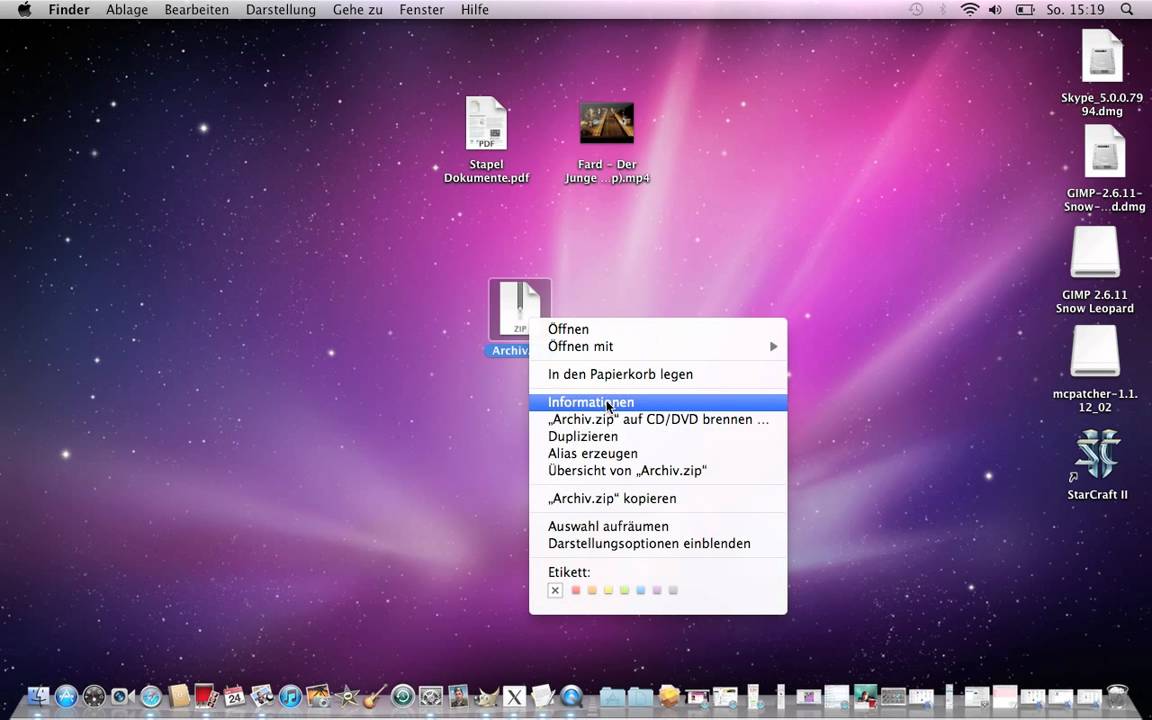The image size is (1152, 720).
Task: Open the Apple menu
Action: pos(24,10)
